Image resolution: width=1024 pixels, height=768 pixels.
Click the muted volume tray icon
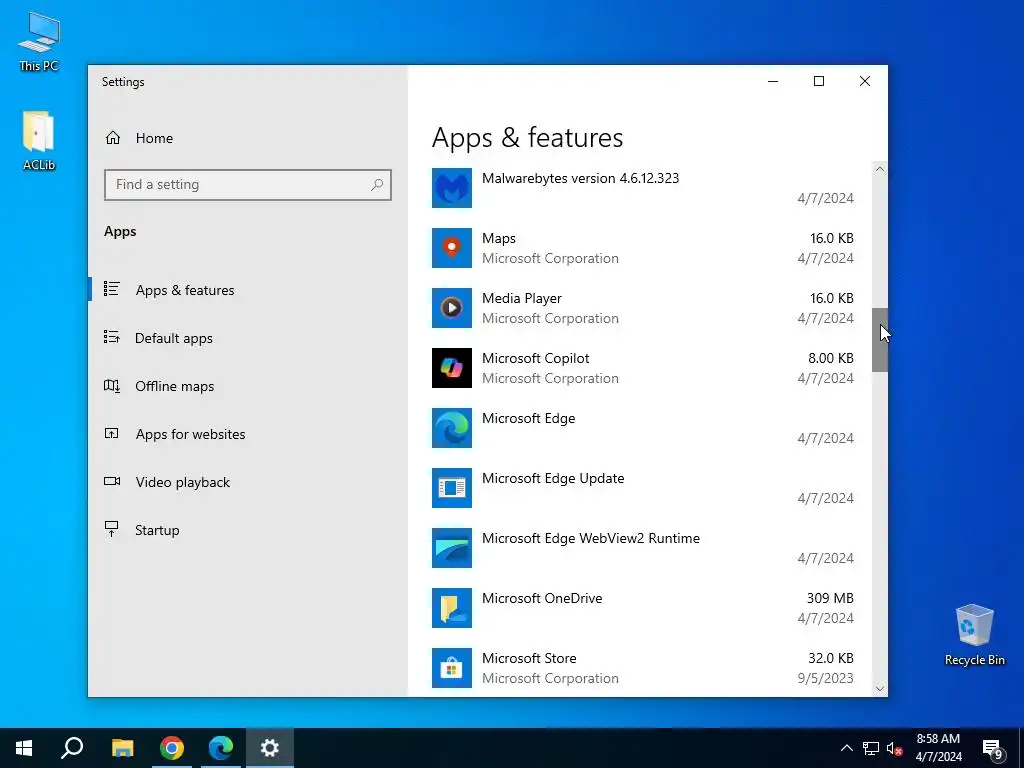tap(895, 748)
